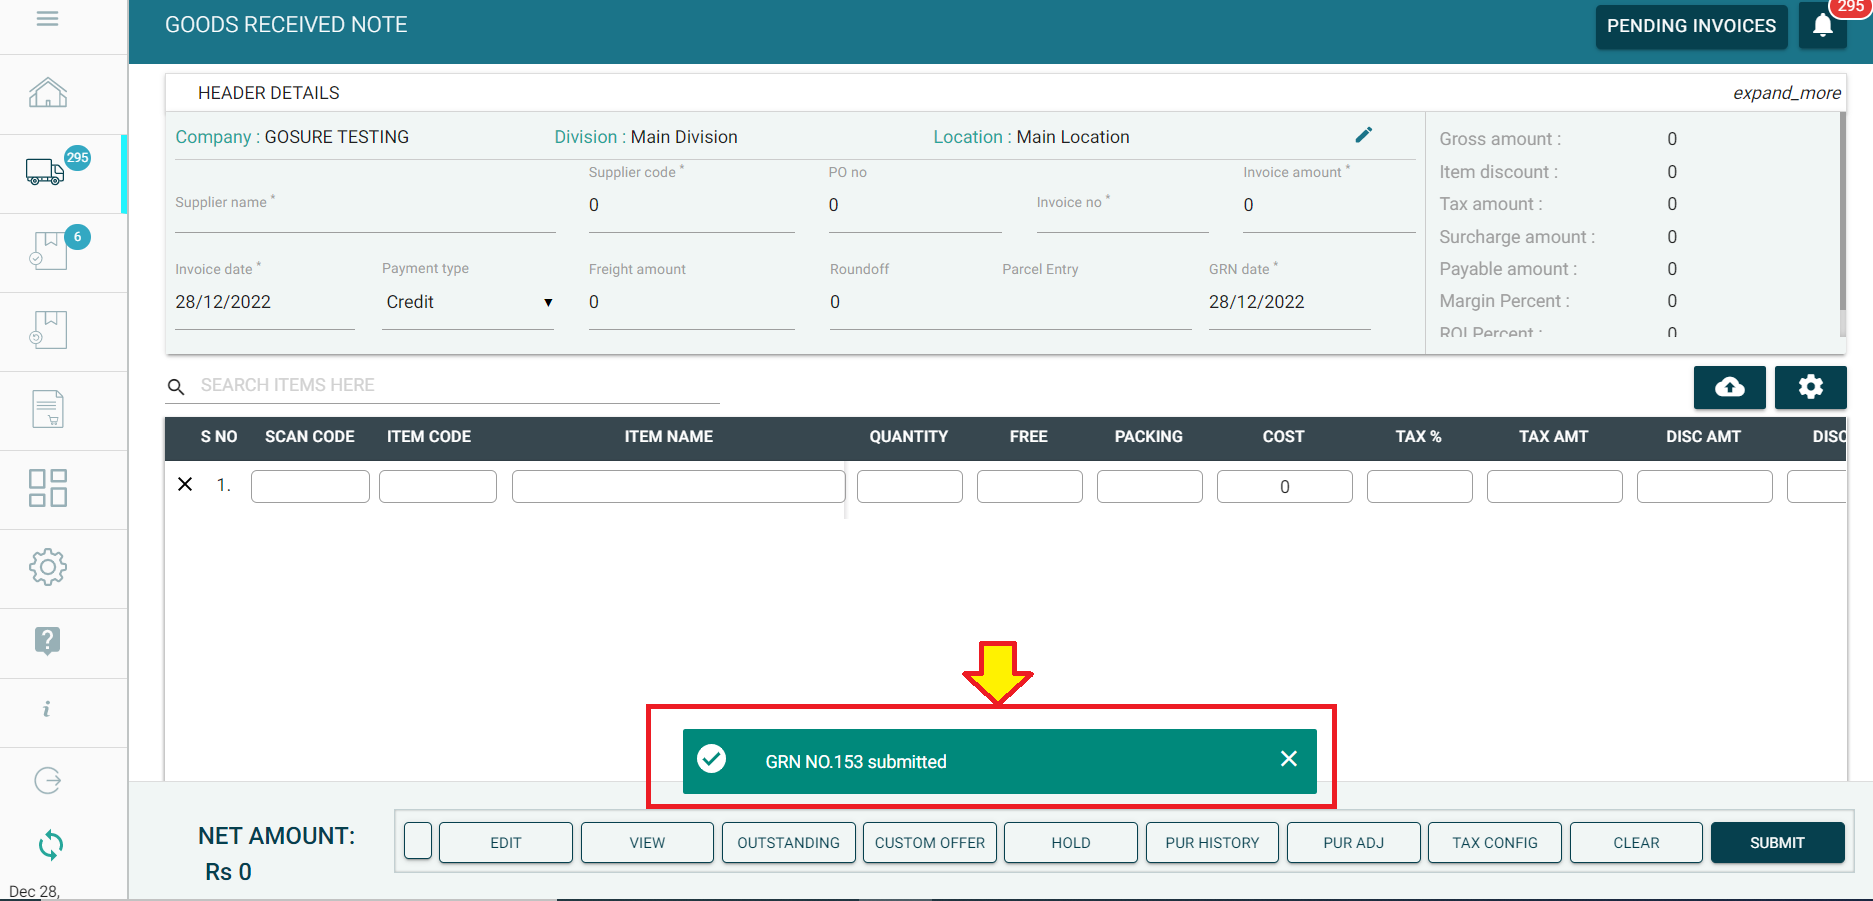Click the summary panel scrollbar
The height and width of the screenshot is (901, 1873).
[x=1842, y=210]
